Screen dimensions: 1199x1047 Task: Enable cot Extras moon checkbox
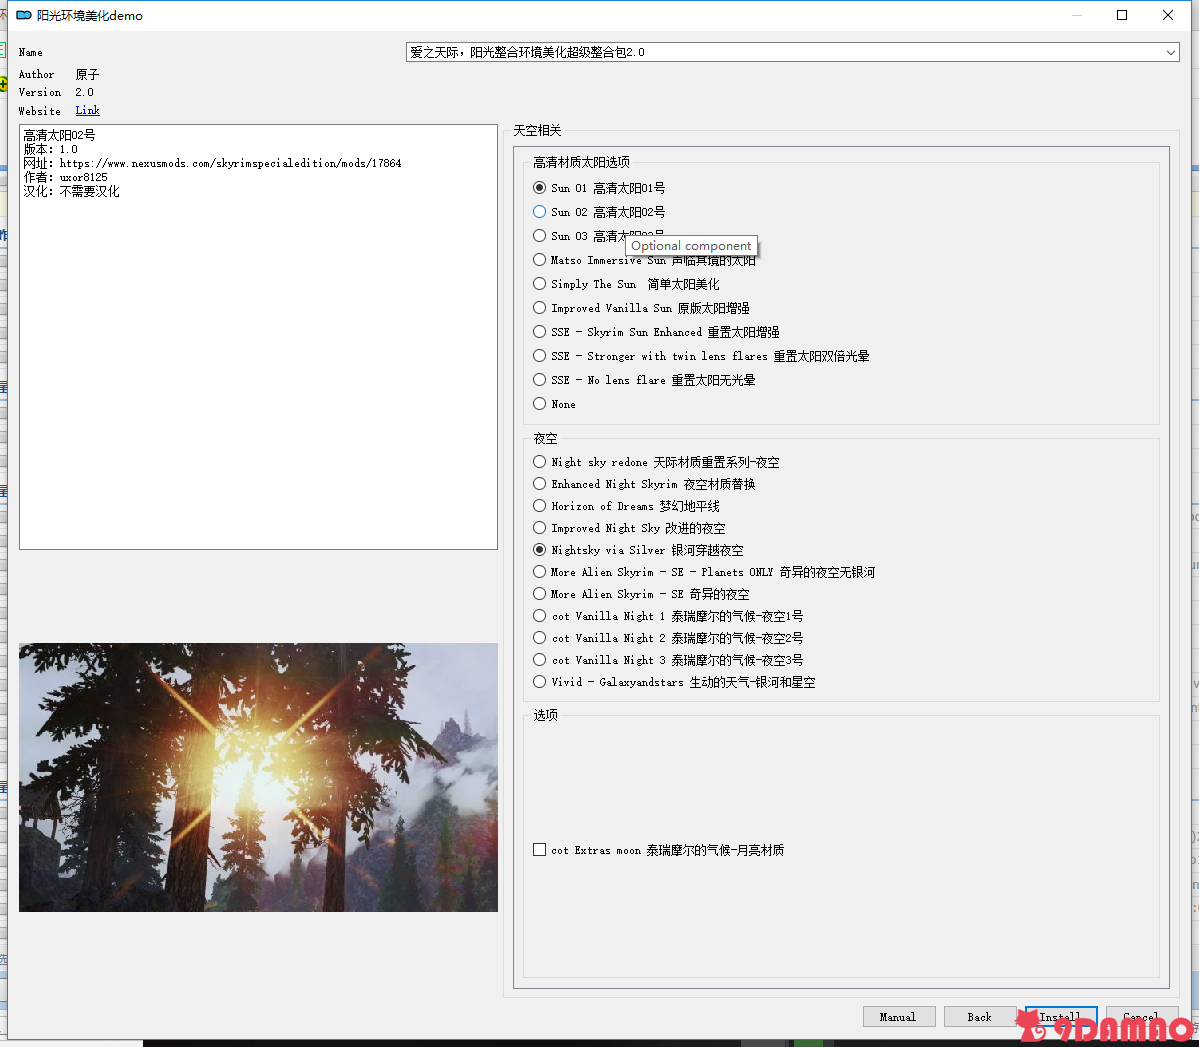point(540,850)
